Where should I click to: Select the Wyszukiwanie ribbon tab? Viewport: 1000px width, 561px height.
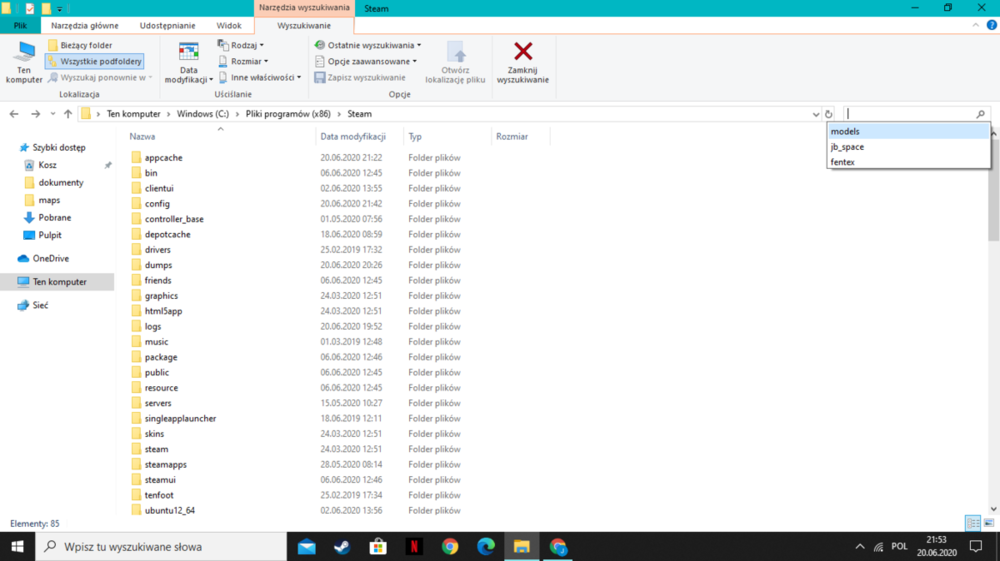(304, 26)
